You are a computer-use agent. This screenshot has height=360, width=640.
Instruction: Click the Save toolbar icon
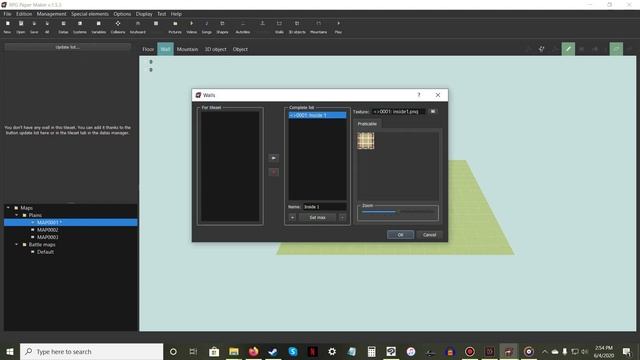point(34,27)
